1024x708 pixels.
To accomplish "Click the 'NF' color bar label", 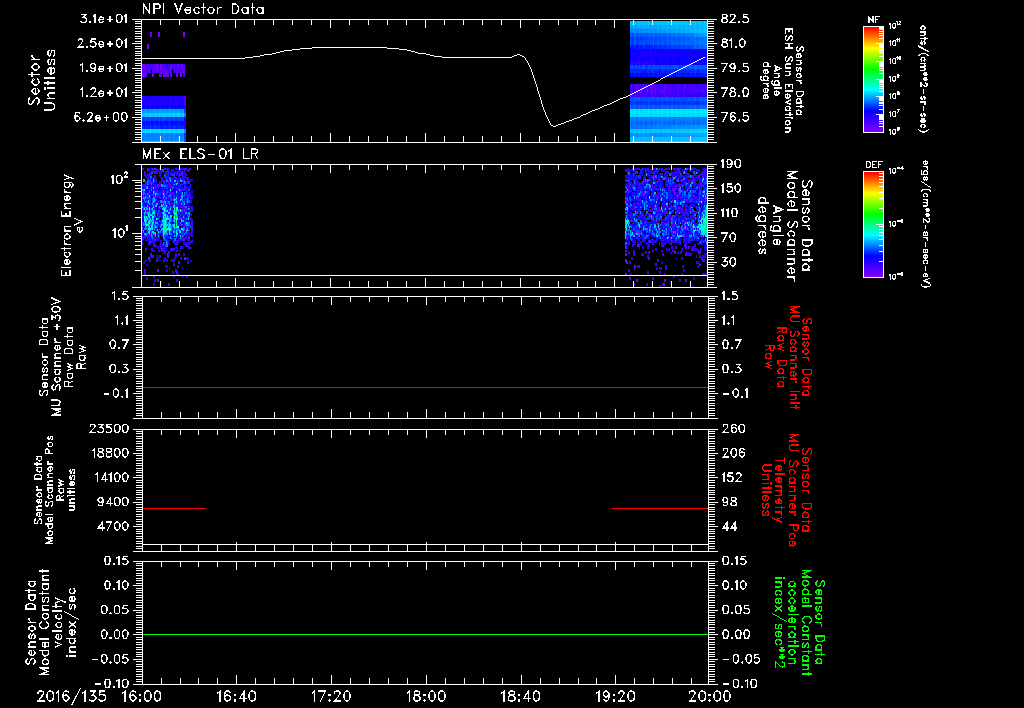I will tap(873, 20).
